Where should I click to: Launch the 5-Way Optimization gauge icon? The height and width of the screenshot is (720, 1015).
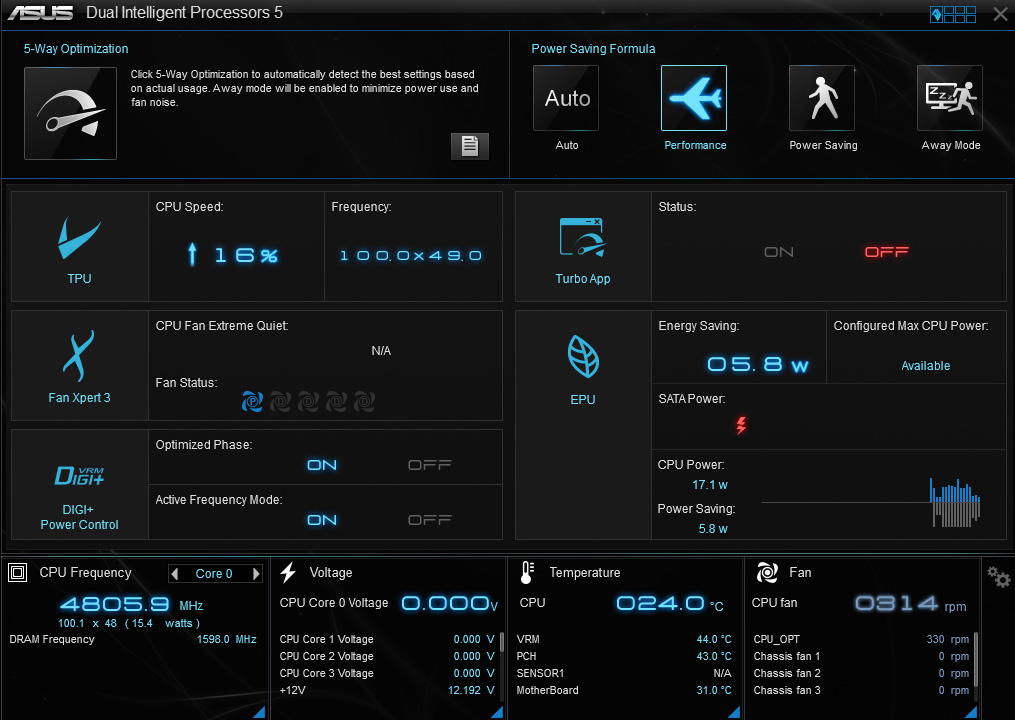click(x=70, y=113)
